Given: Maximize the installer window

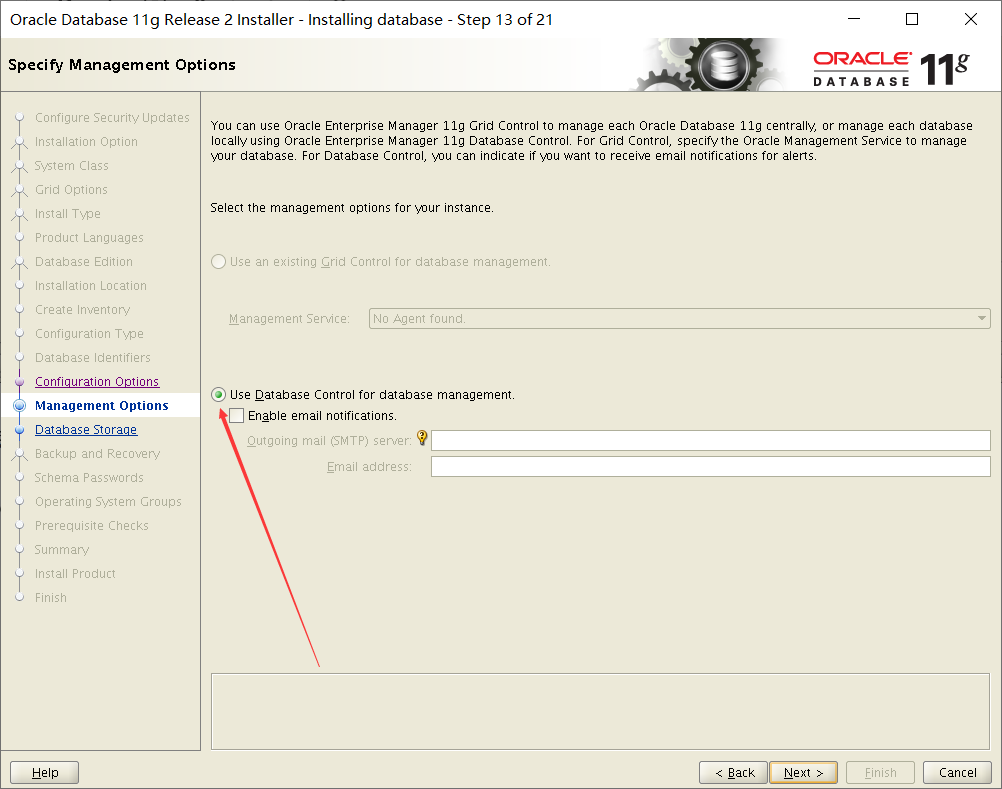Looking at the screenshot, I should tap(912, 19).
